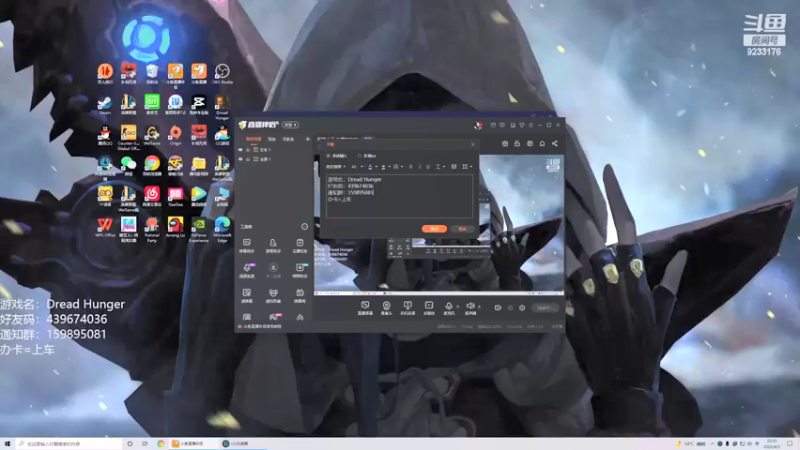Open the Task View taskbar button
This screenshot has height=450, width=800.
tap(144, 444)
